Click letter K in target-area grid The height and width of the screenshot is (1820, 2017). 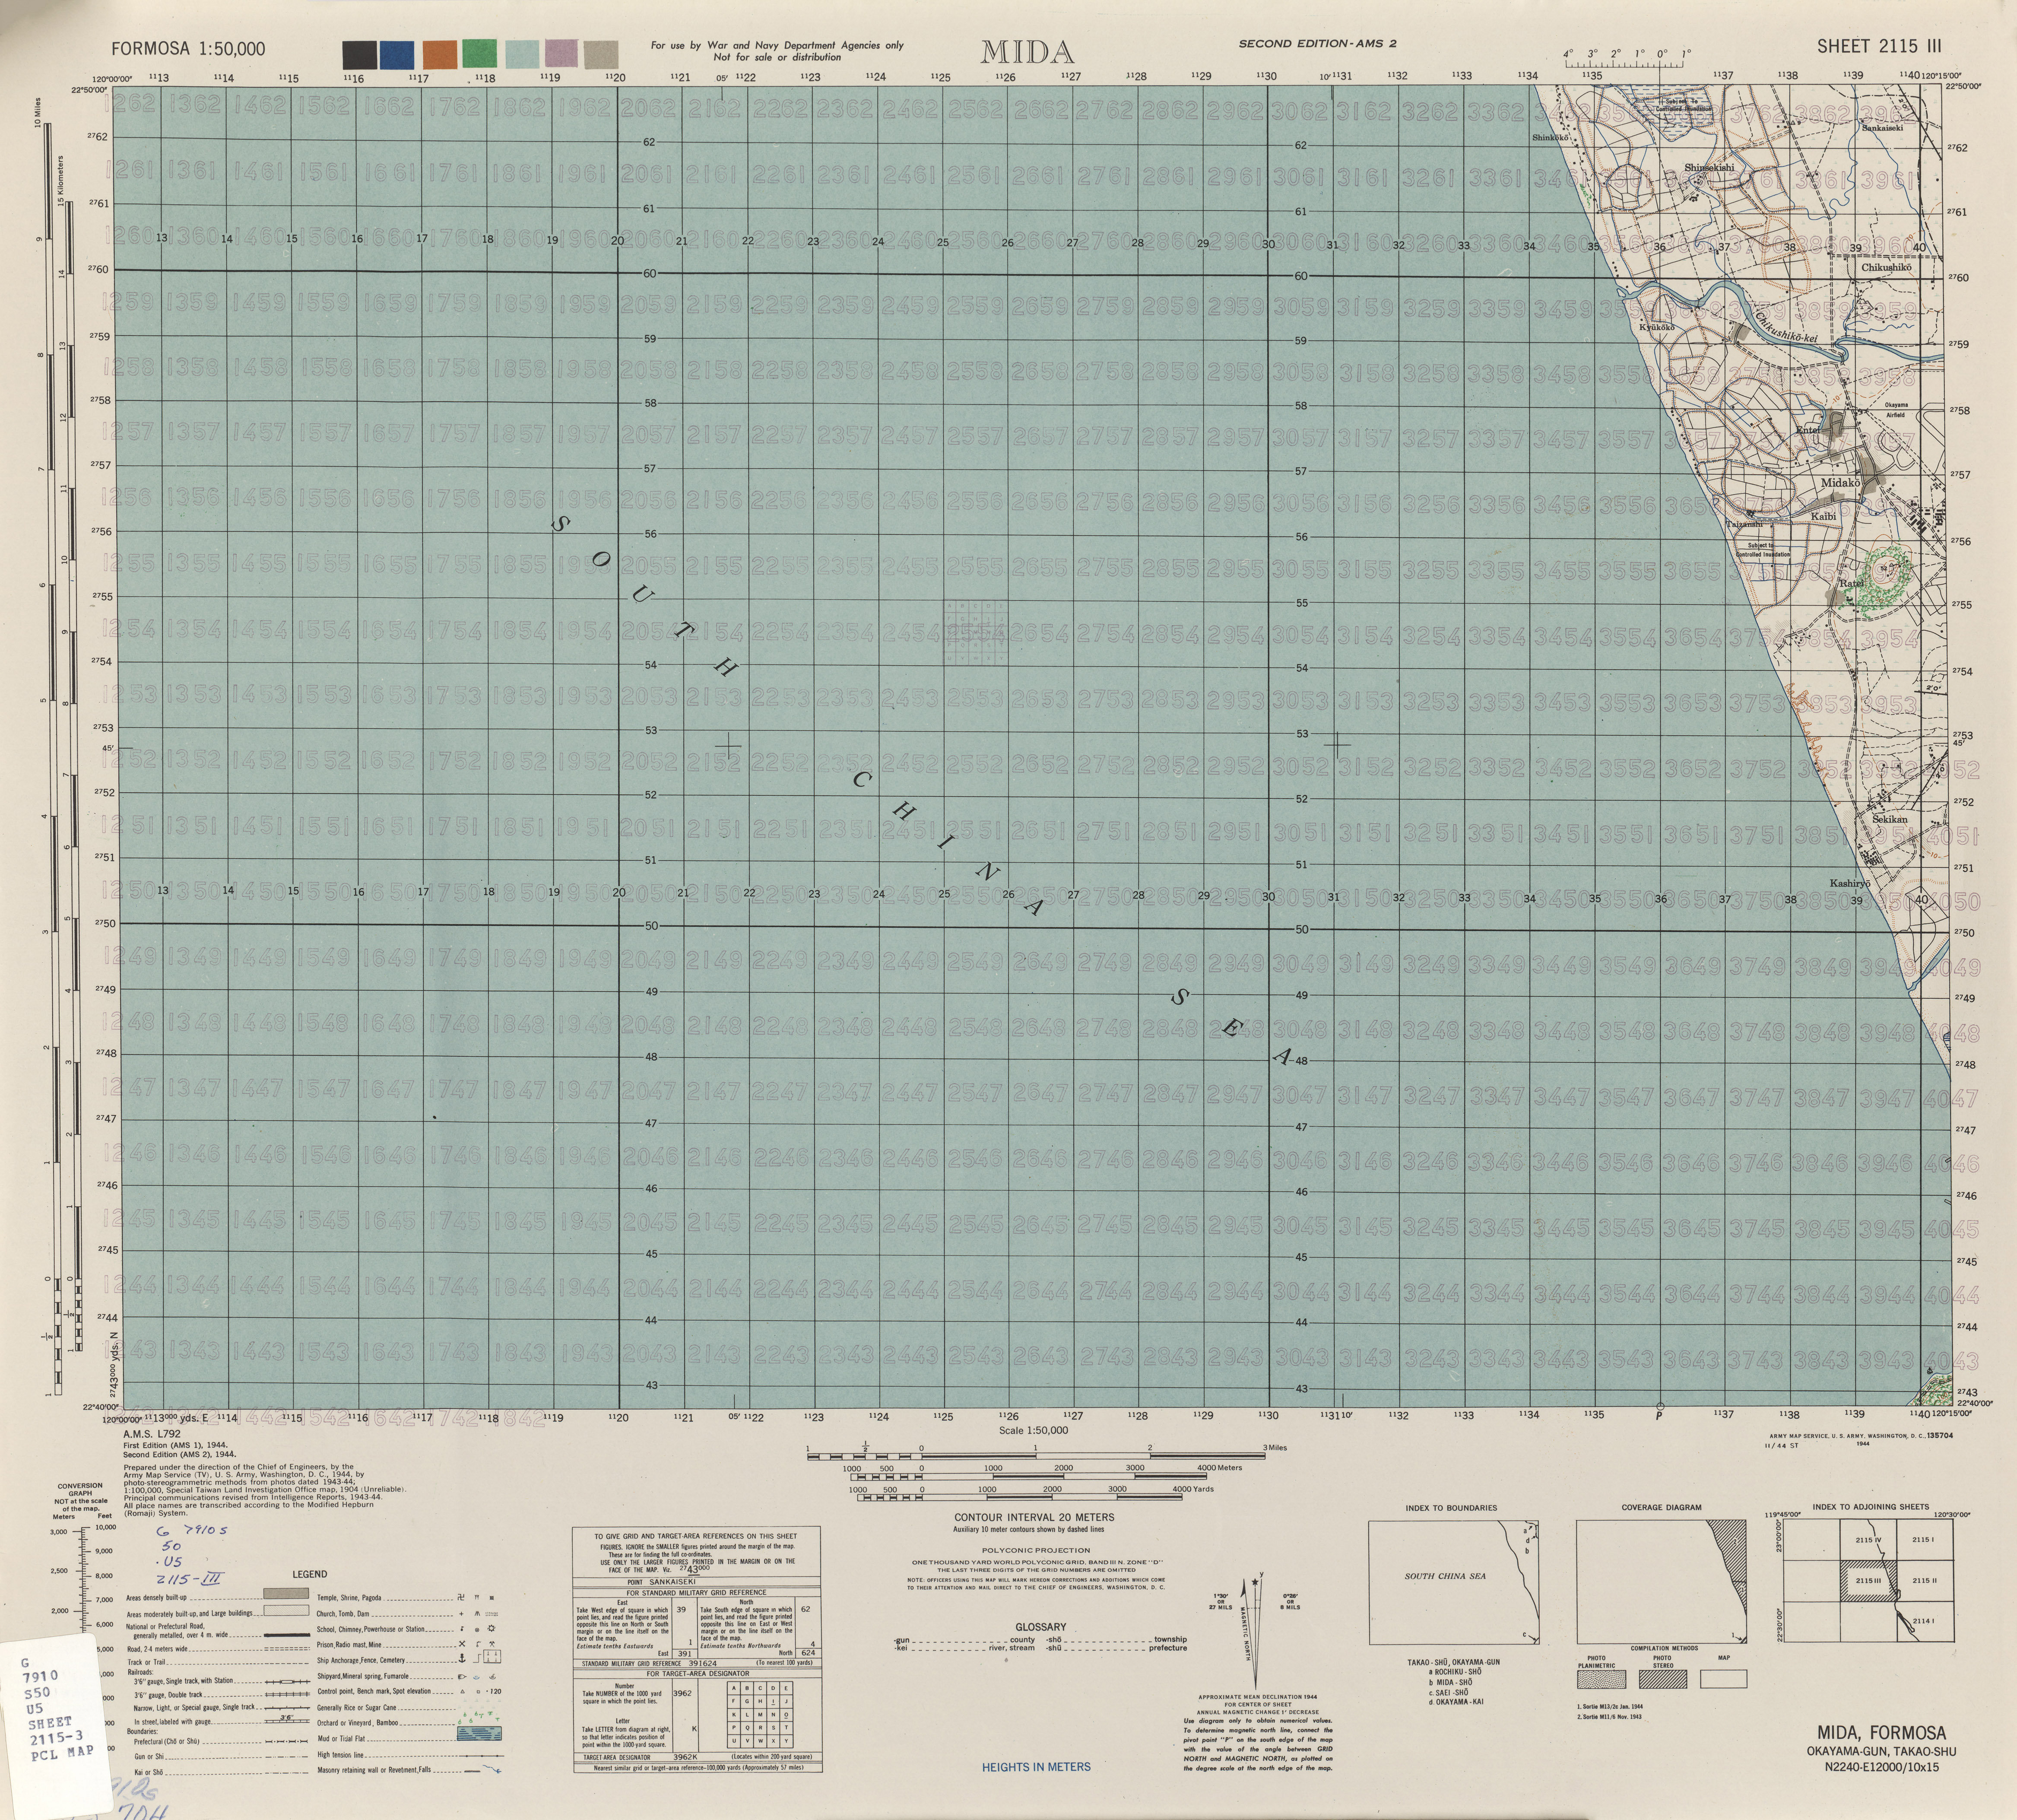pyautogui.click(x=734, y=1715)
